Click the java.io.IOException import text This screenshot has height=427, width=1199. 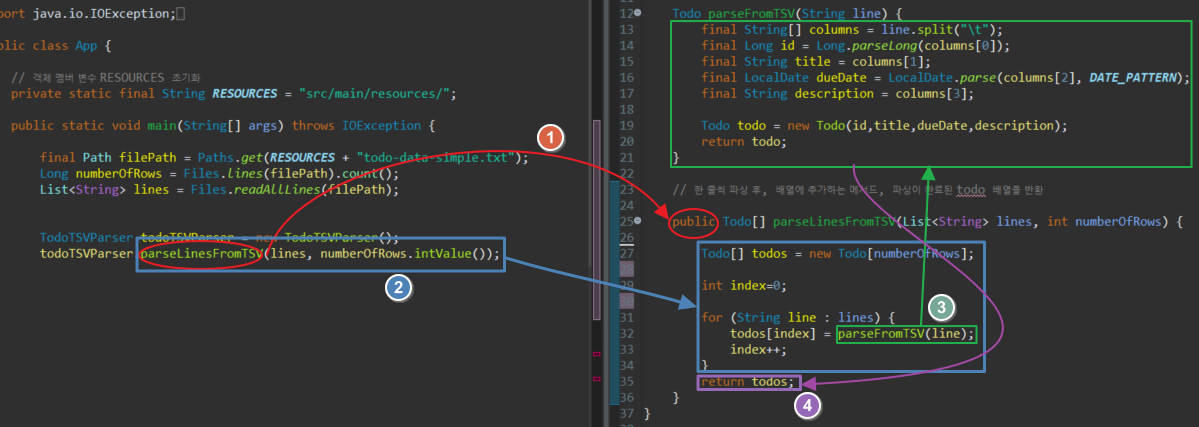[x=102, y=13]
